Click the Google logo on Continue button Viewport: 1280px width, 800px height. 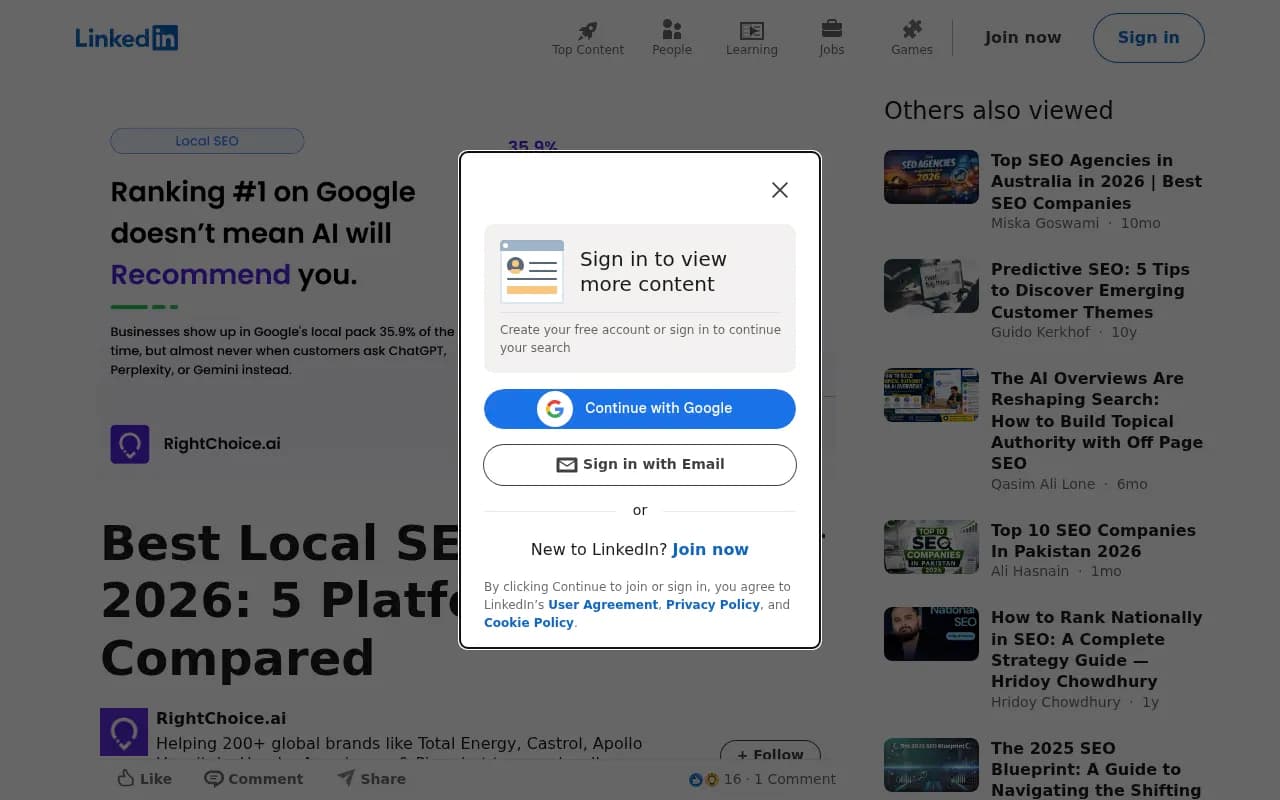point(555,408)
